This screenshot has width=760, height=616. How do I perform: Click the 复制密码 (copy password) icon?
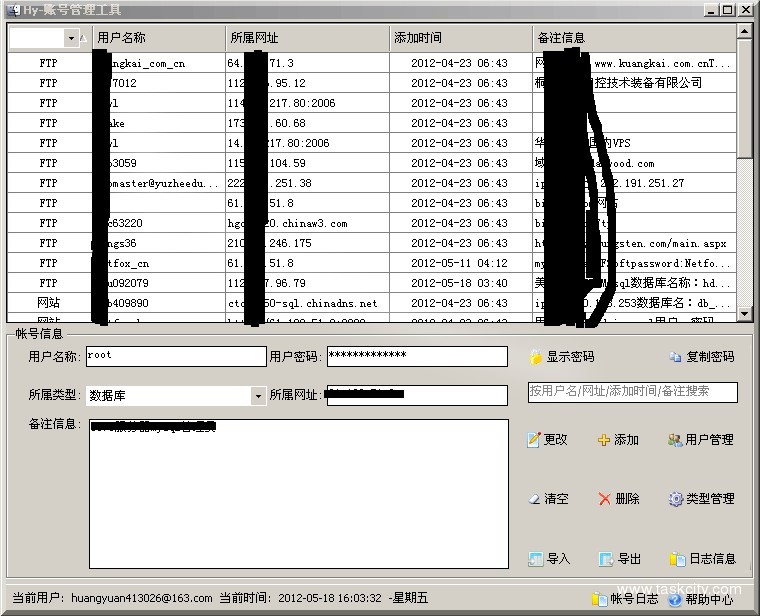(676, 357)
